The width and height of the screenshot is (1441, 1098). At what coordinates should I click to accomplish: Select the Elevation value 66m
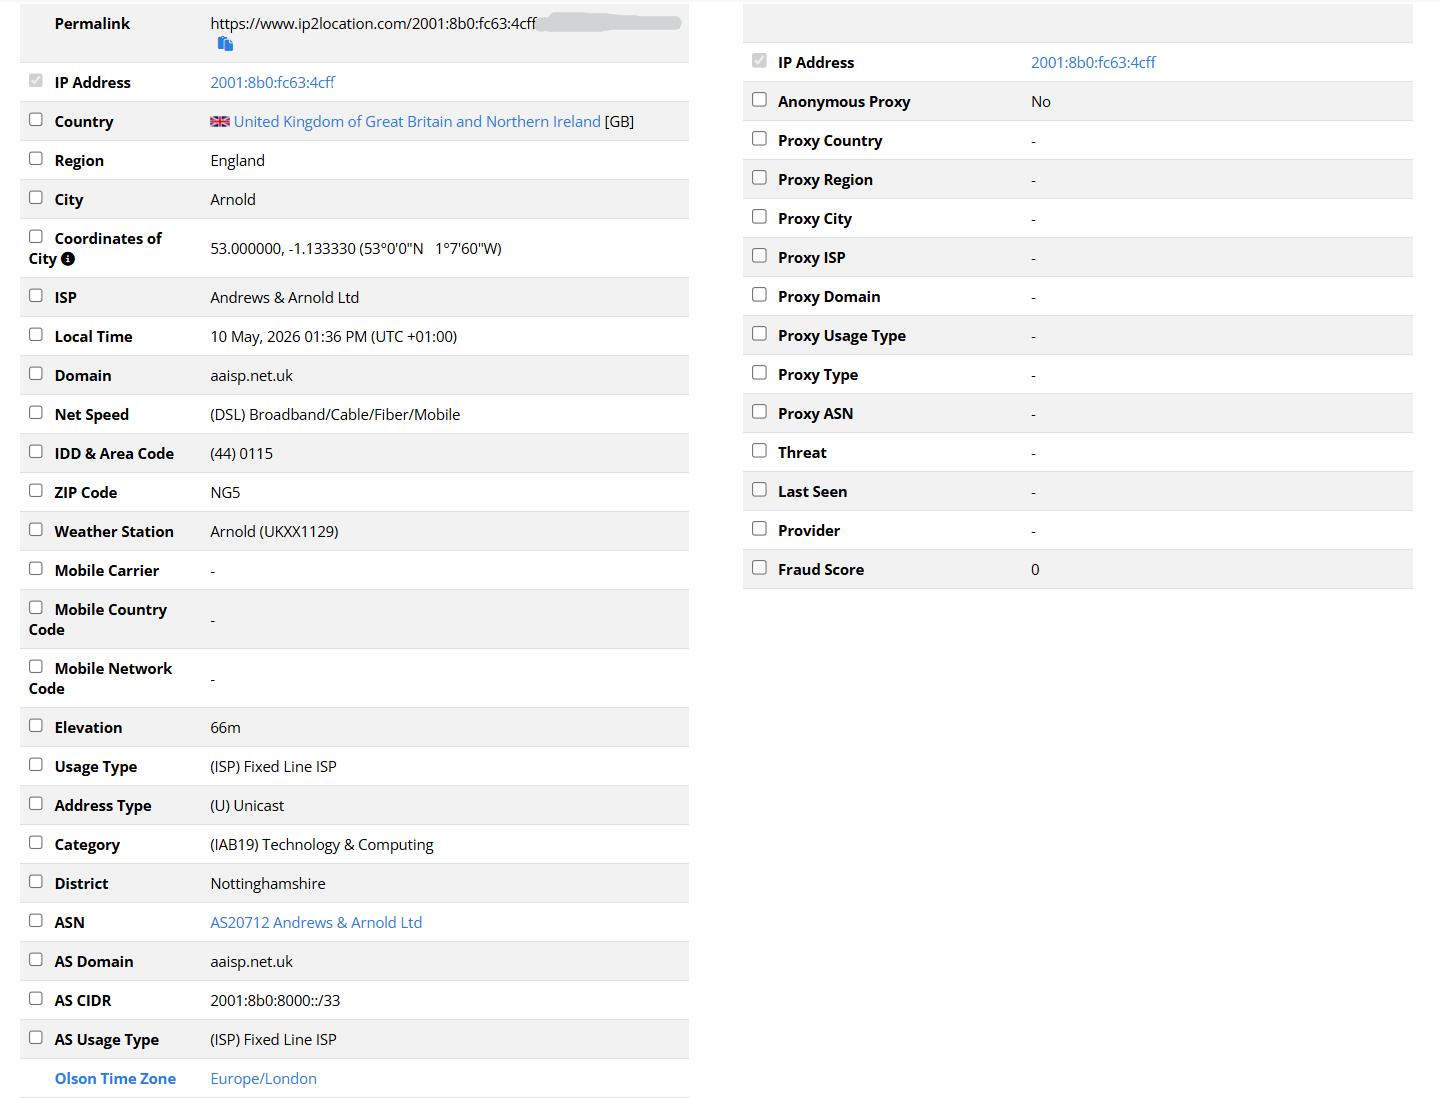(x=225, y=728)
